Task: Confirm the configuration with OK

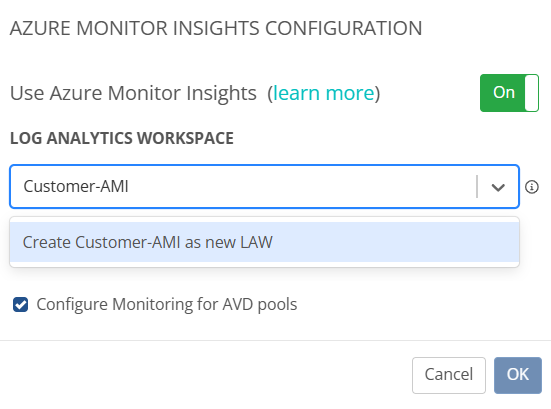Action: [518, 375]
